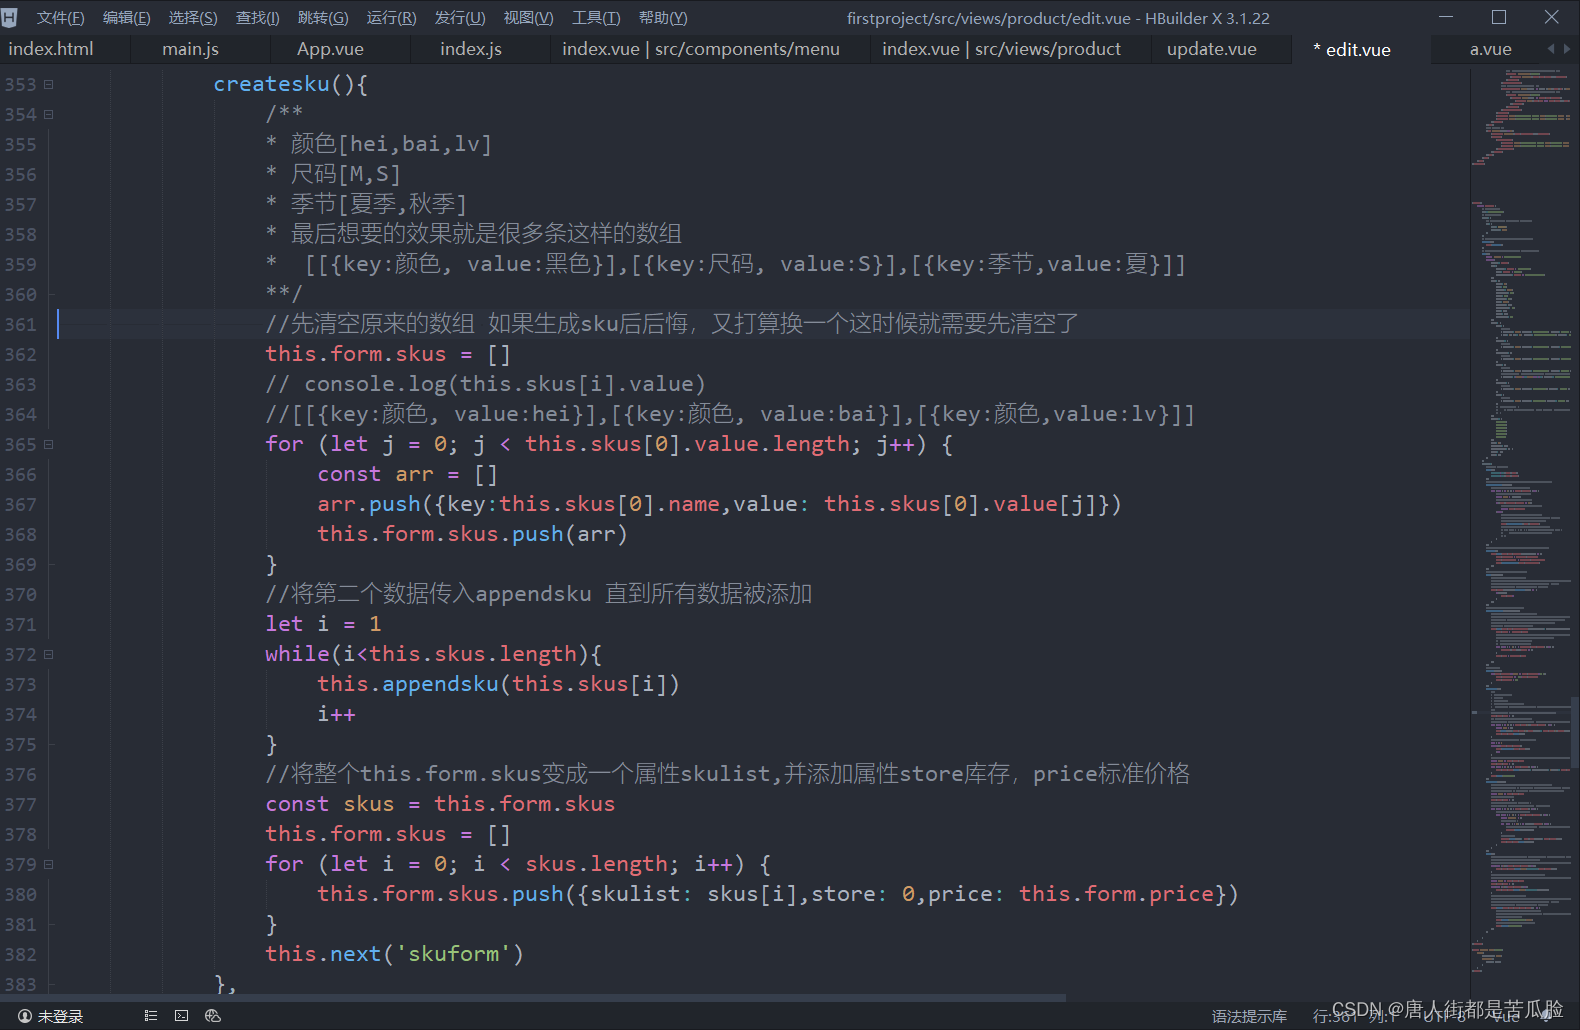Image resolution: width=1580 pixels, height=1030 pixels.
Task: Click 语法提示库 in the status bar
Action: point(1249,1016)
